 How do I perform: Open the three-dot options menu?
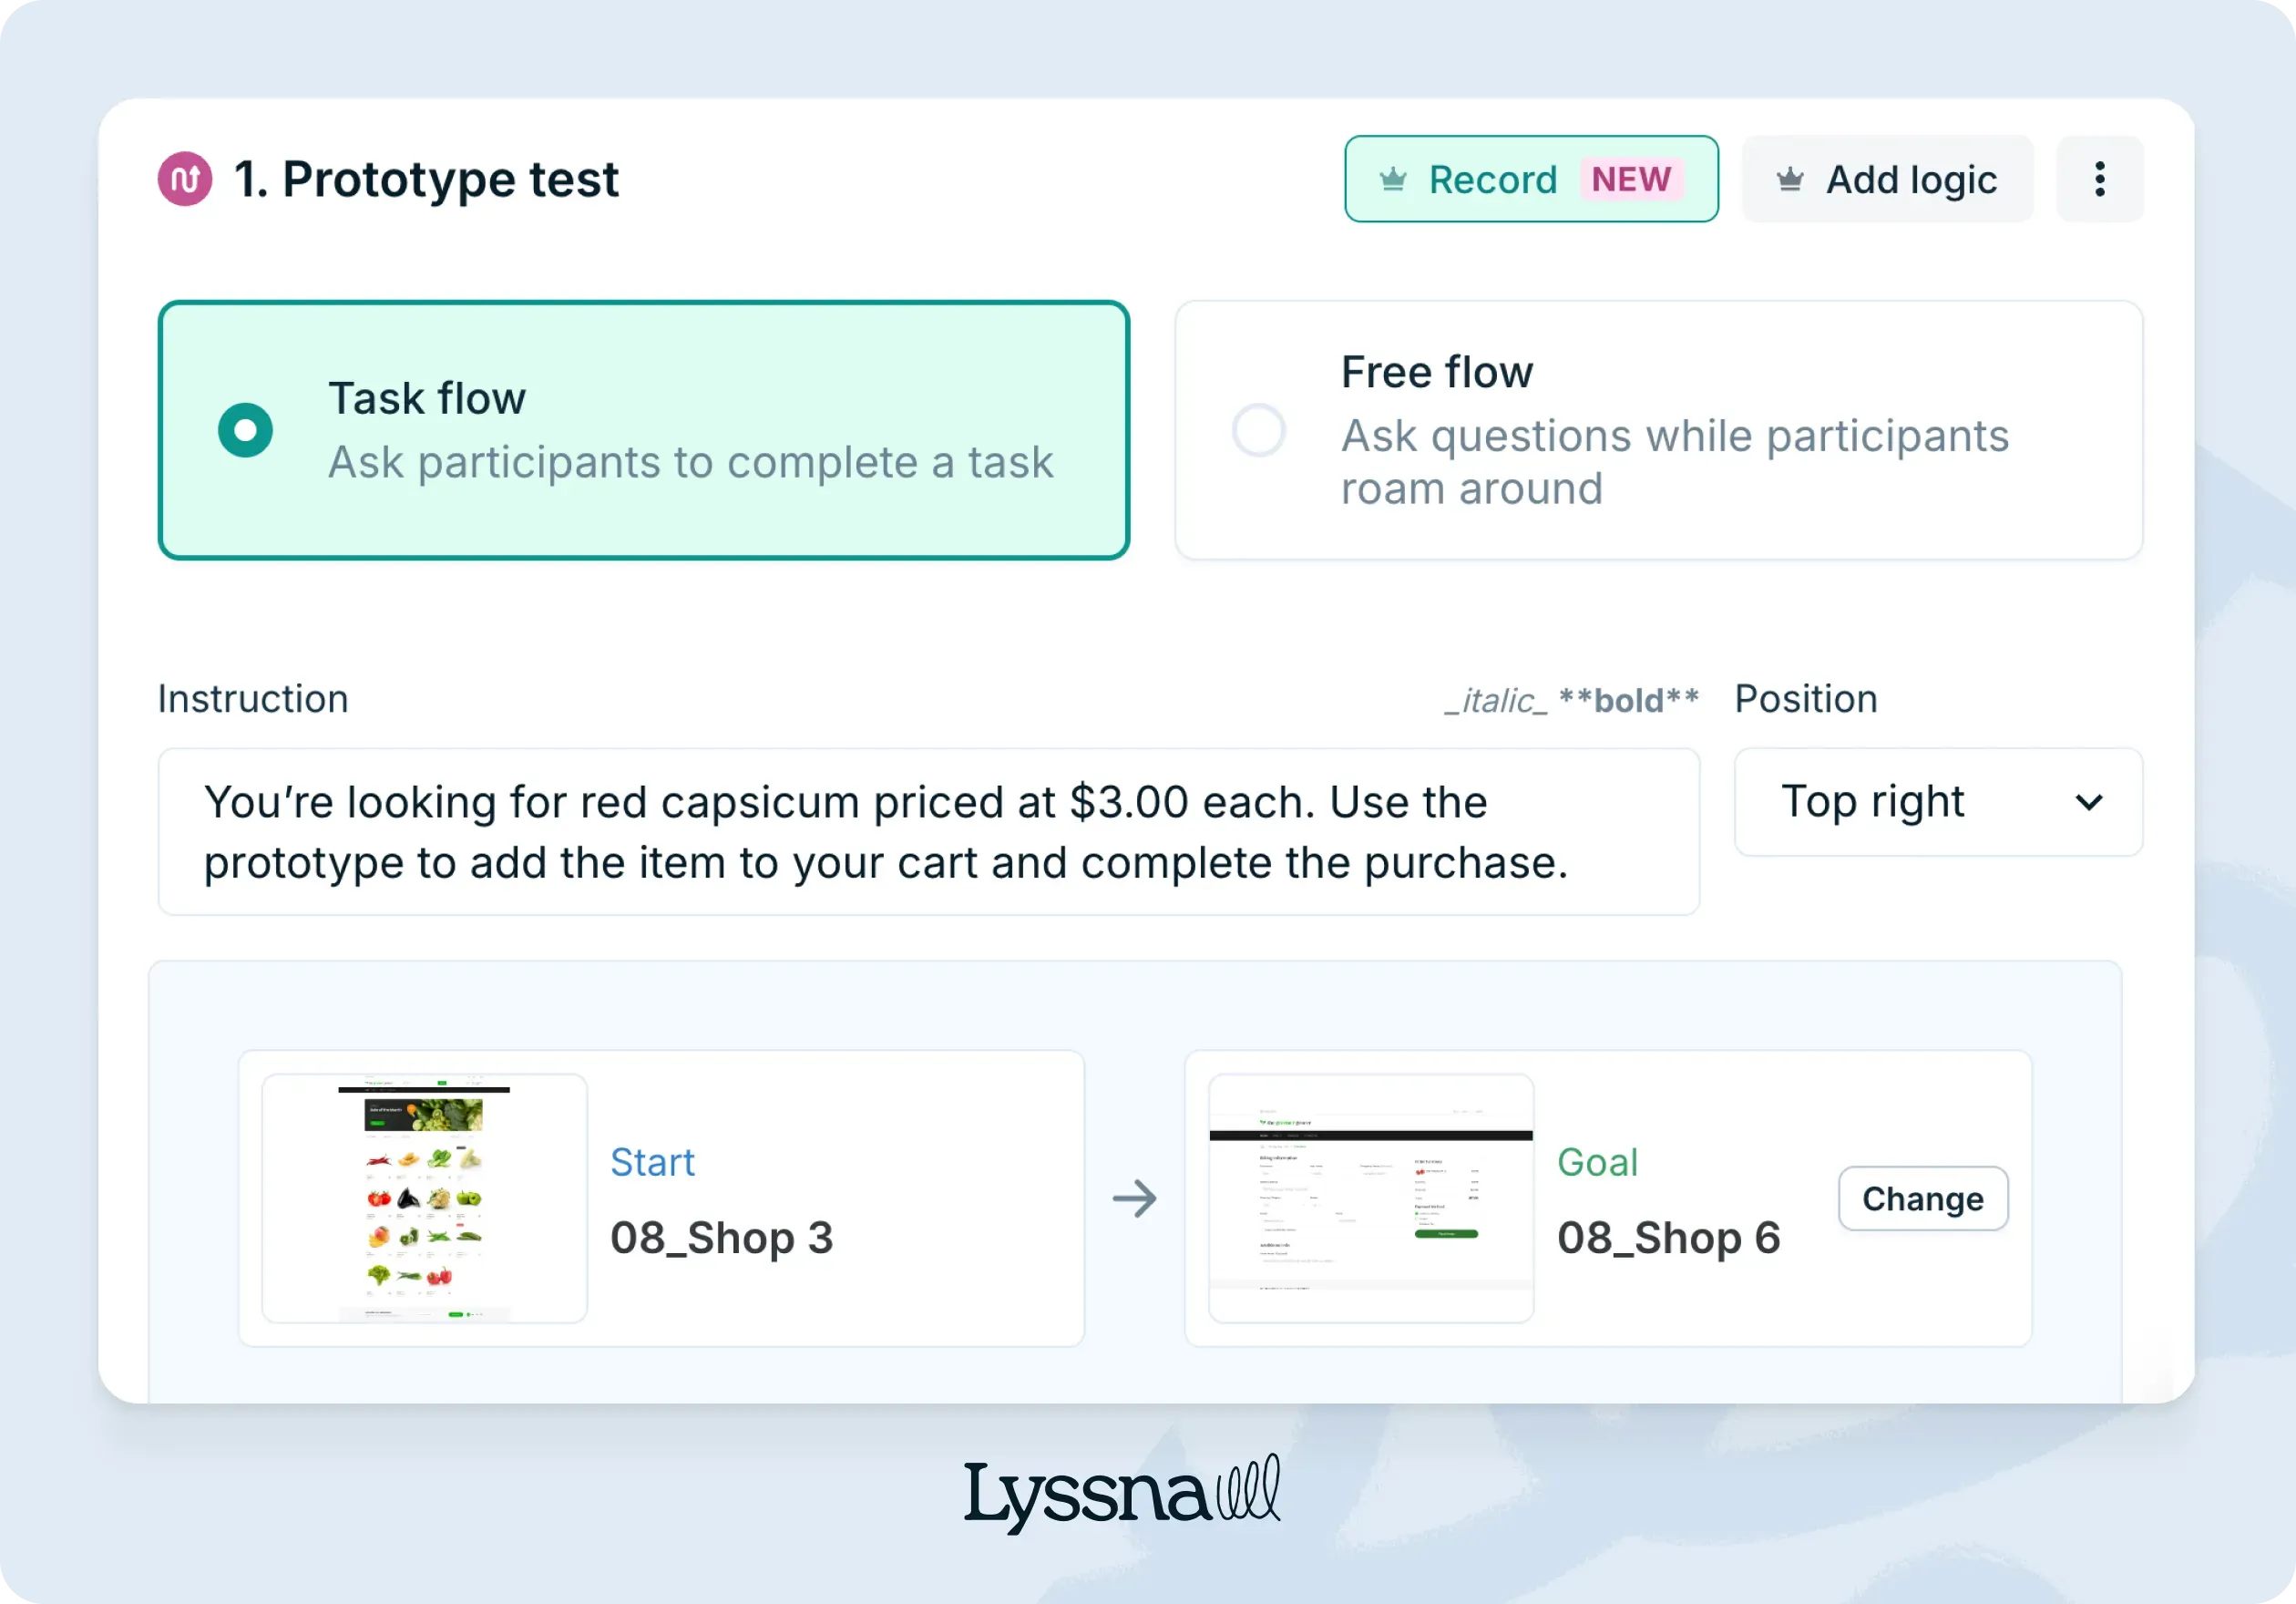[2098, 179]
